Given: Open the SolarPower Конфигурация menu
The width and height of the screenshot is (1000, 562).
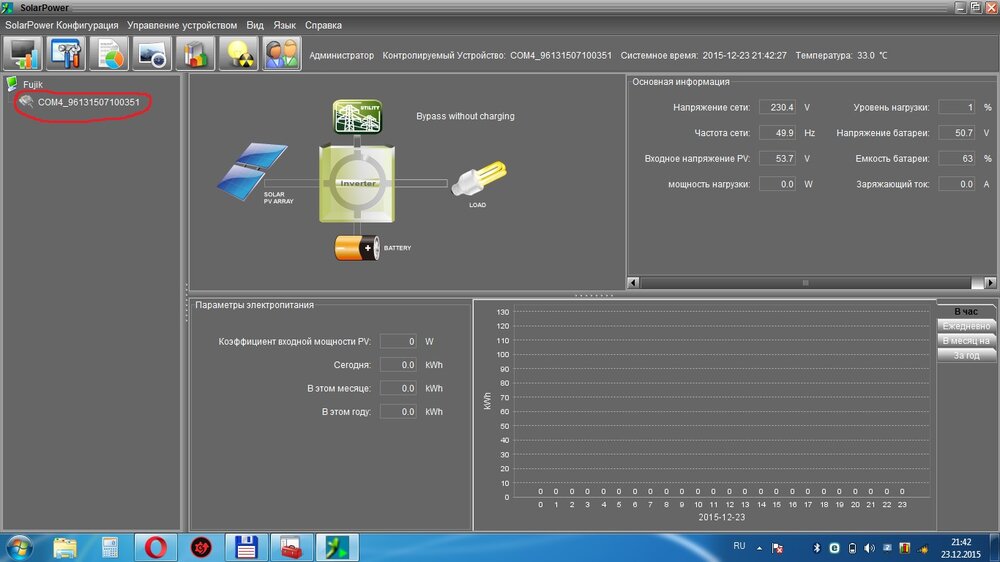Looking at the screenshot, I should click(62, 25).
